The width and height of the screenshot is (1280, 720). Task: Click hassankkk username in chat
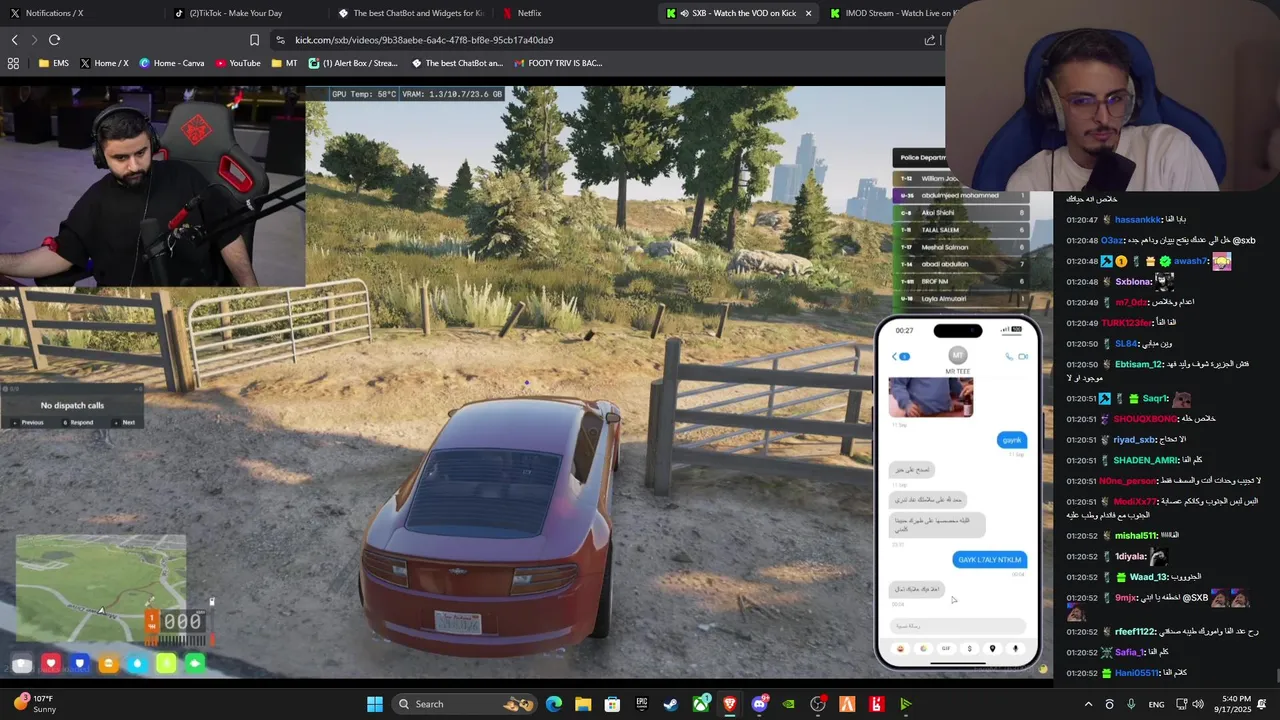pyautogui.click(x=1138, y=220)
